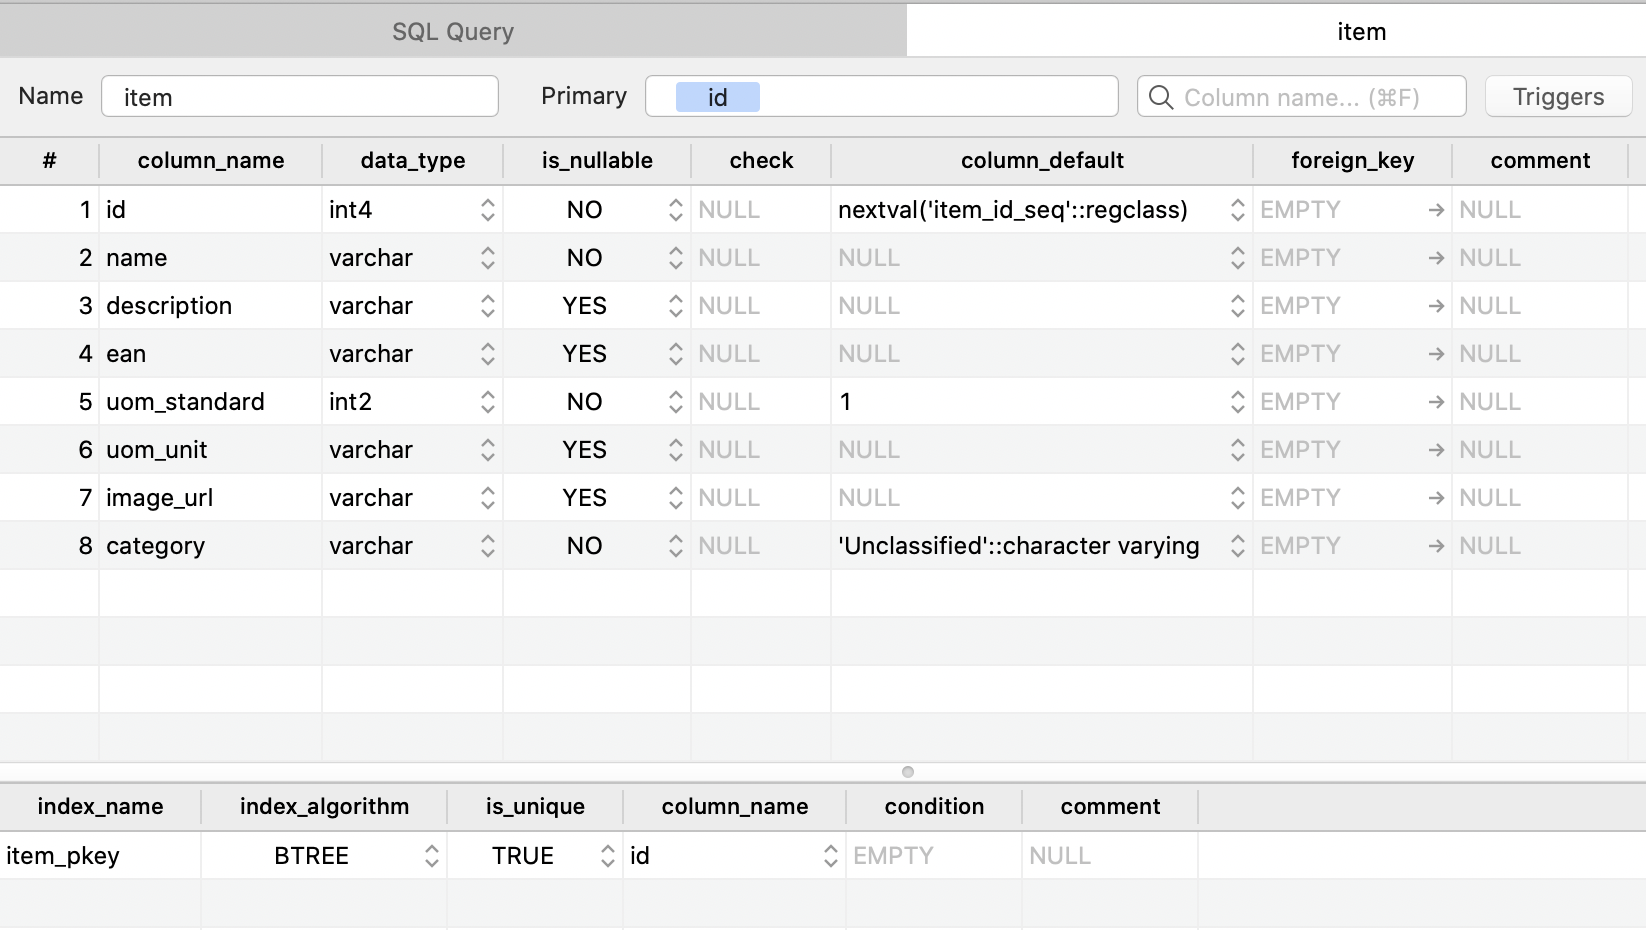The image size is (1646, 930).
Task: Switch to the SQL Query tab
Action: (452, 30)
